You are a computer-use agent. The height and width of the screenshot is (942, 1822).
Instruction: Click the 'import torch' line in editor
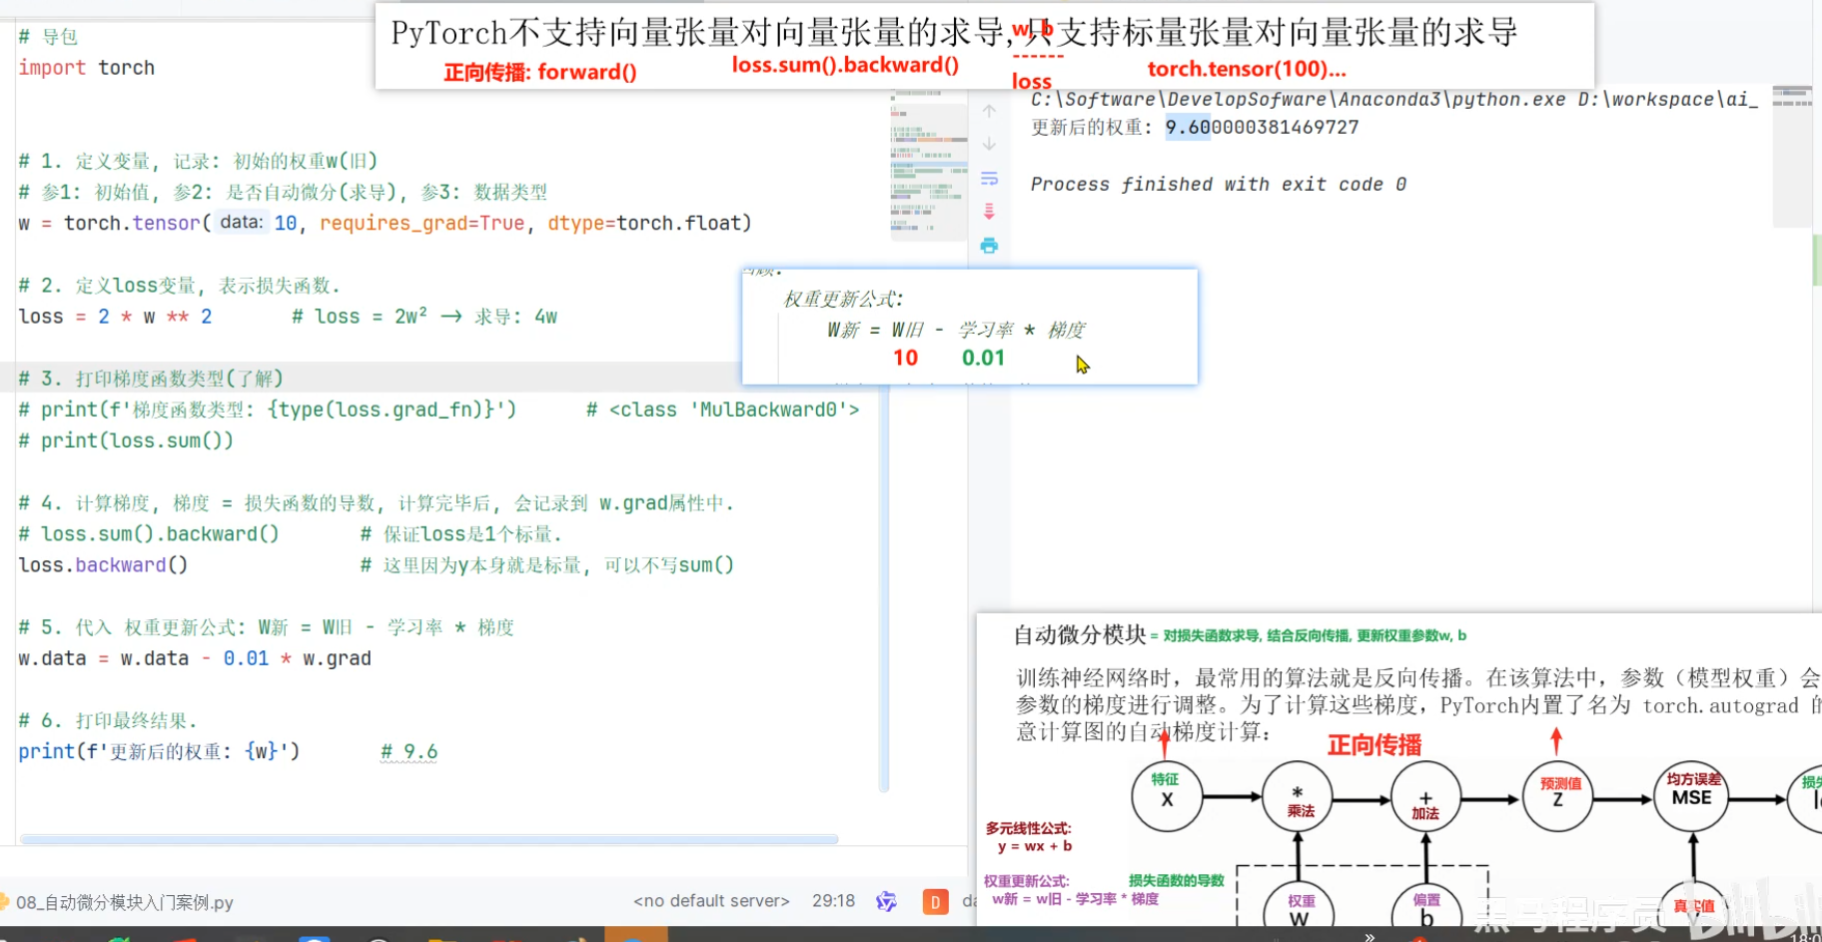86,67
